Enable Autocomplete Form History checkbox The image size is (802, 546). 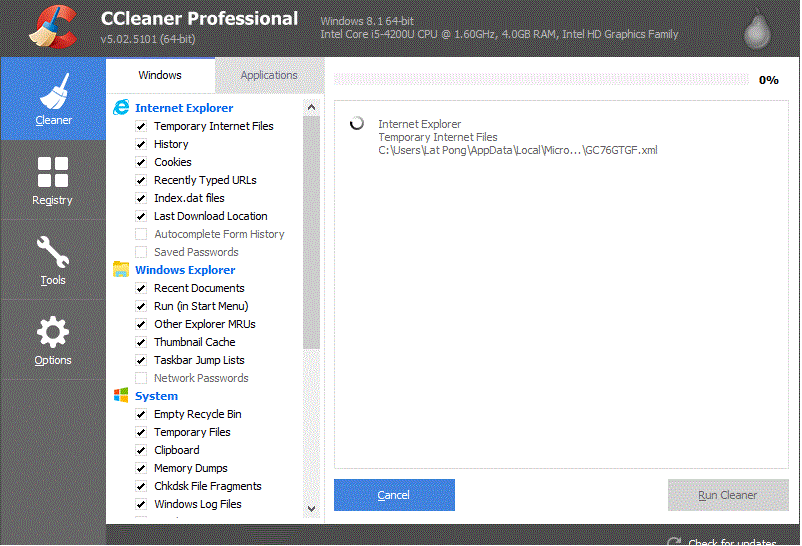[141, 234]
